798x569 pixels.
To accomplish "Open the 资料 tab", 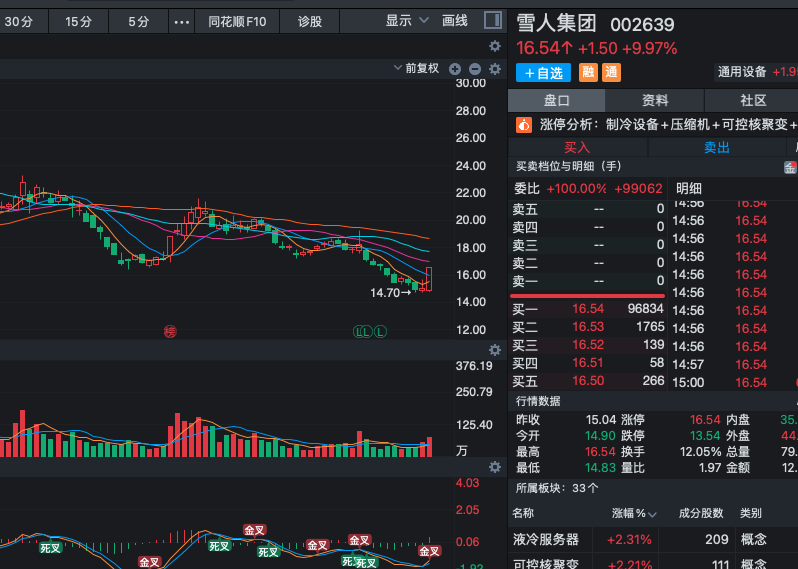I will tap(655, 100).
